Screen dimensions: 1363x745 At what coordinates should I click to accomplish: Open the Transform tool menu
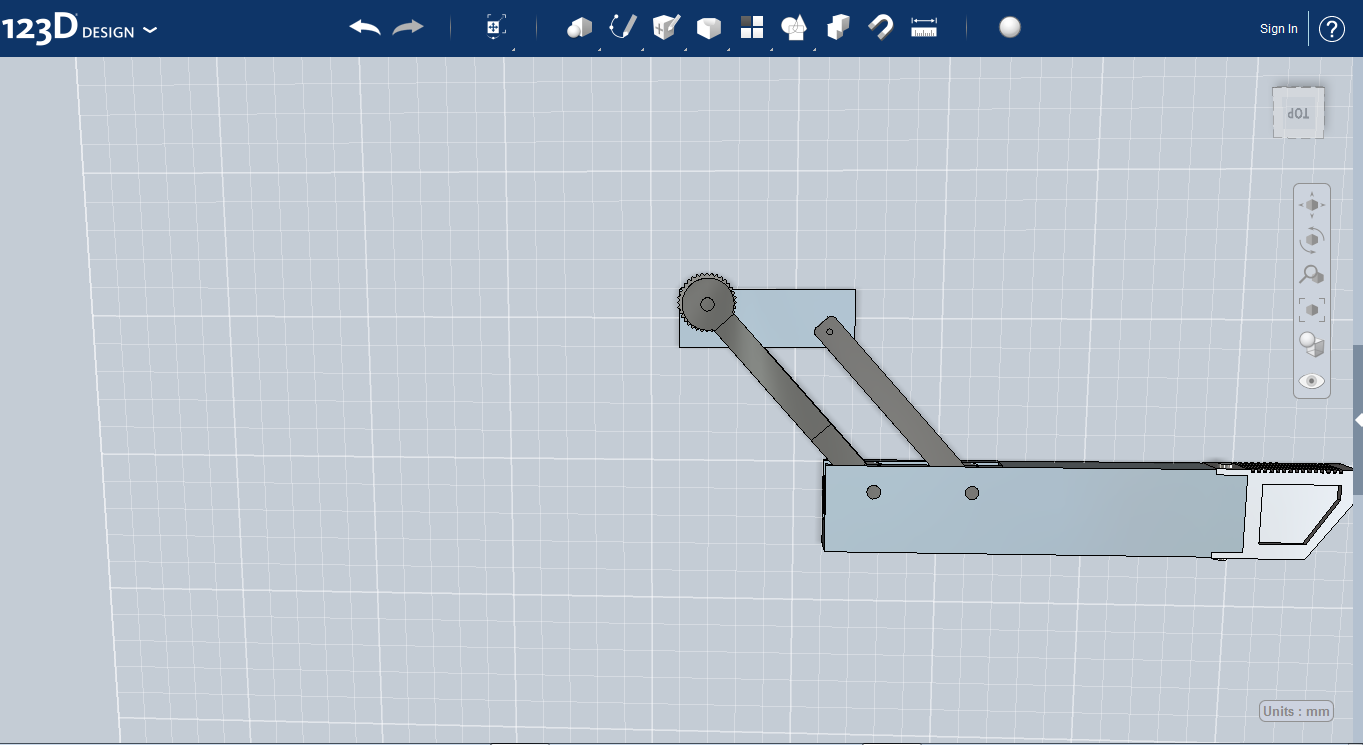point(496,28)
